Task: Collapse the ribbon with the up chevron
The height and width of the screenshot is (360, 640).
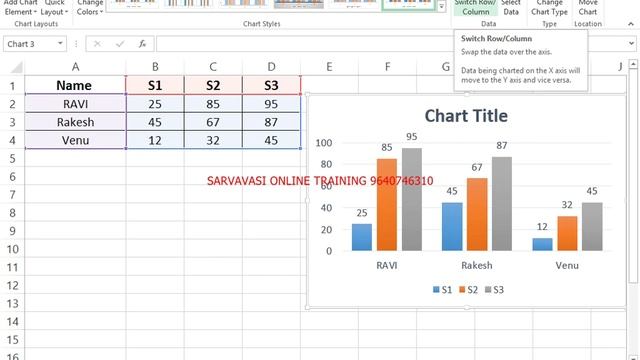Action: [x=631, y=24]
